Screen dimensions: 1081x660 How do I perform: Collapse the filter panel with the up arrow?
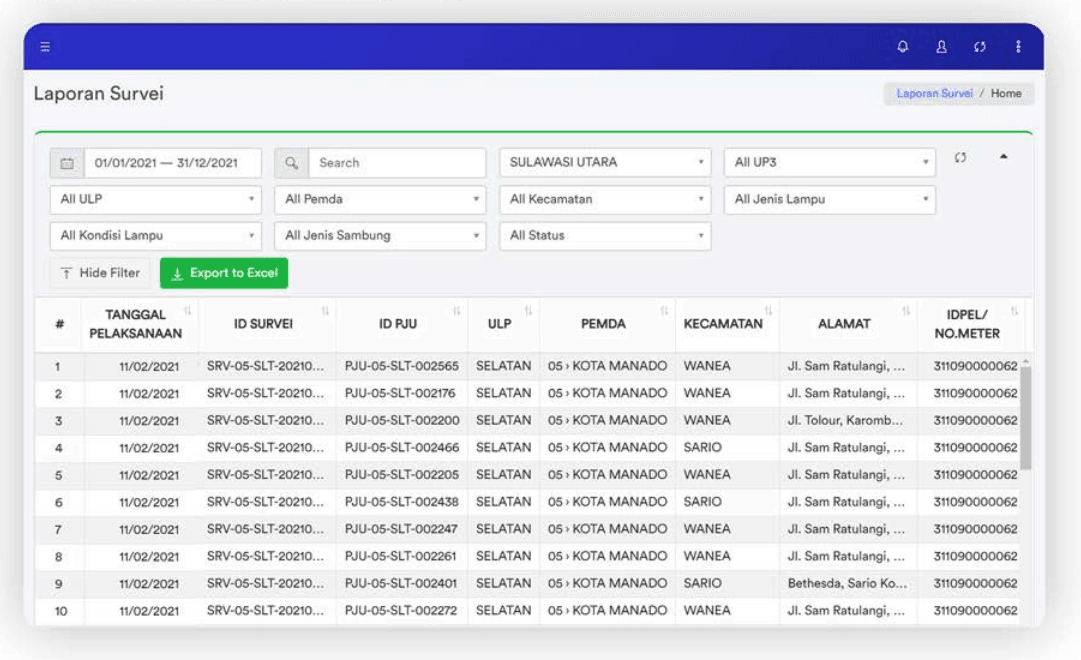1004,157
